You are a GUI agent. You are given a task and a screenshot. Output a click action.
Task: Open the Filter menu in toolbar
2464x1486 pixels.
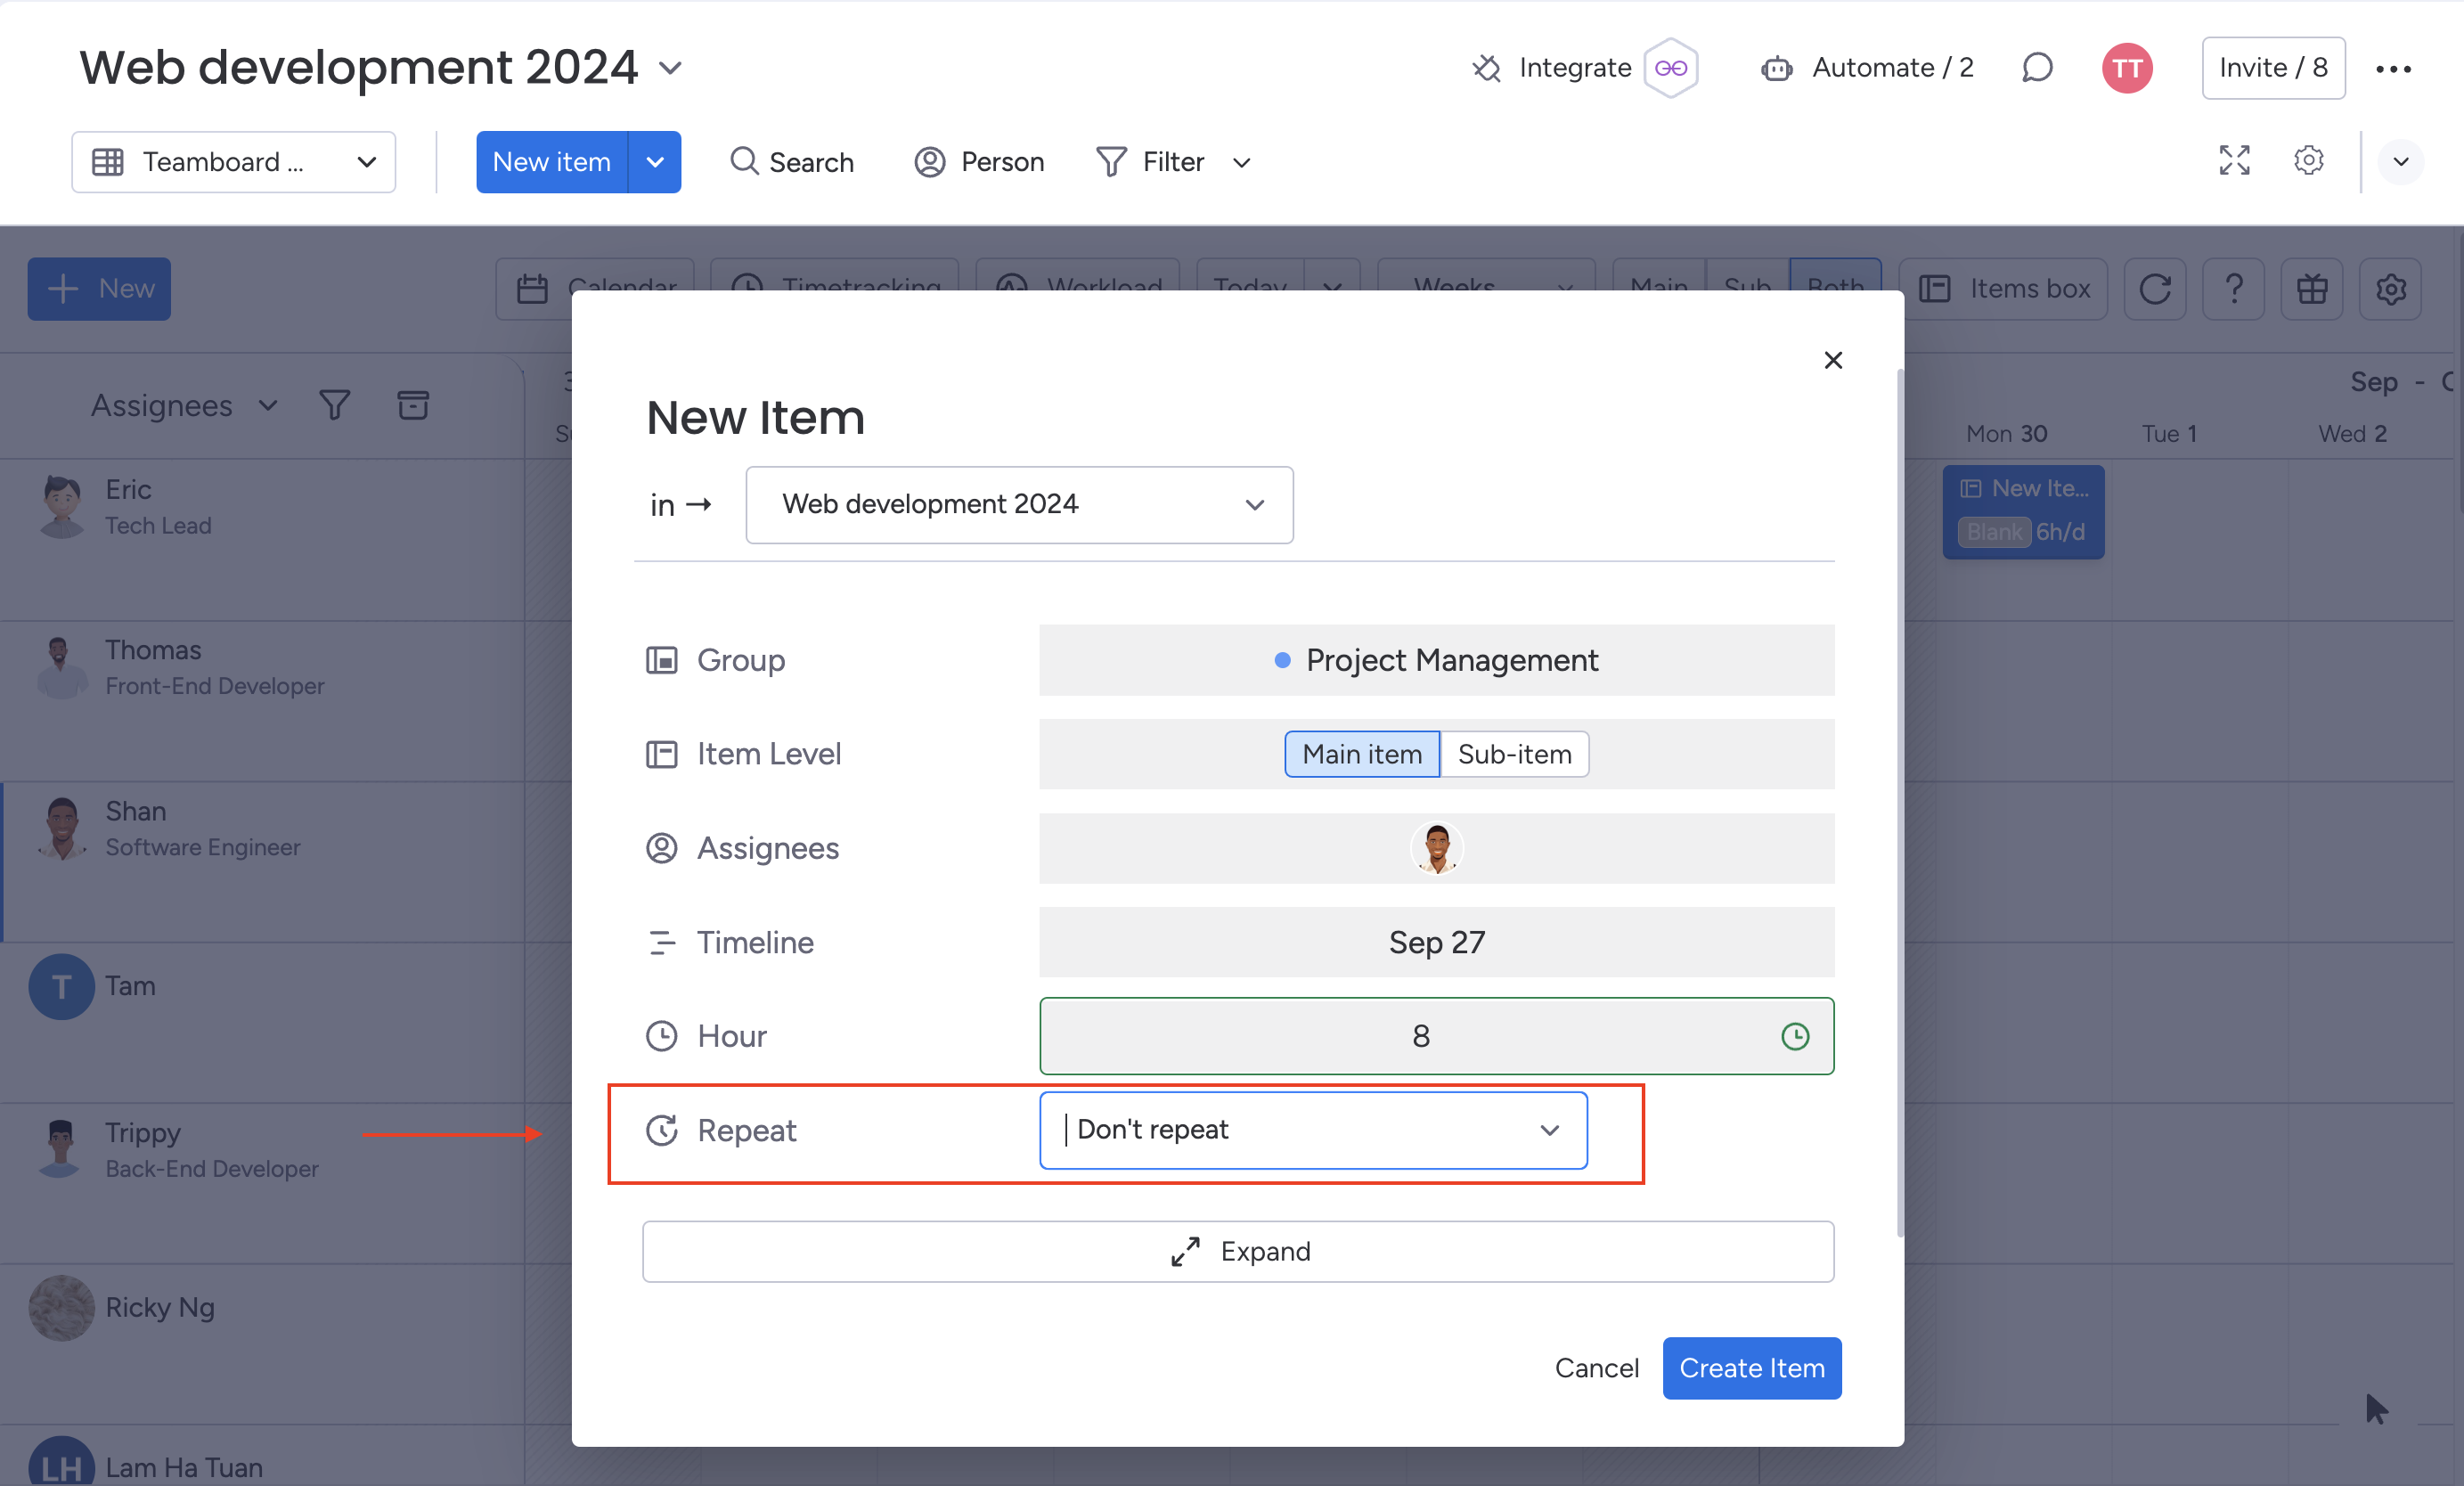[1173, 162]
